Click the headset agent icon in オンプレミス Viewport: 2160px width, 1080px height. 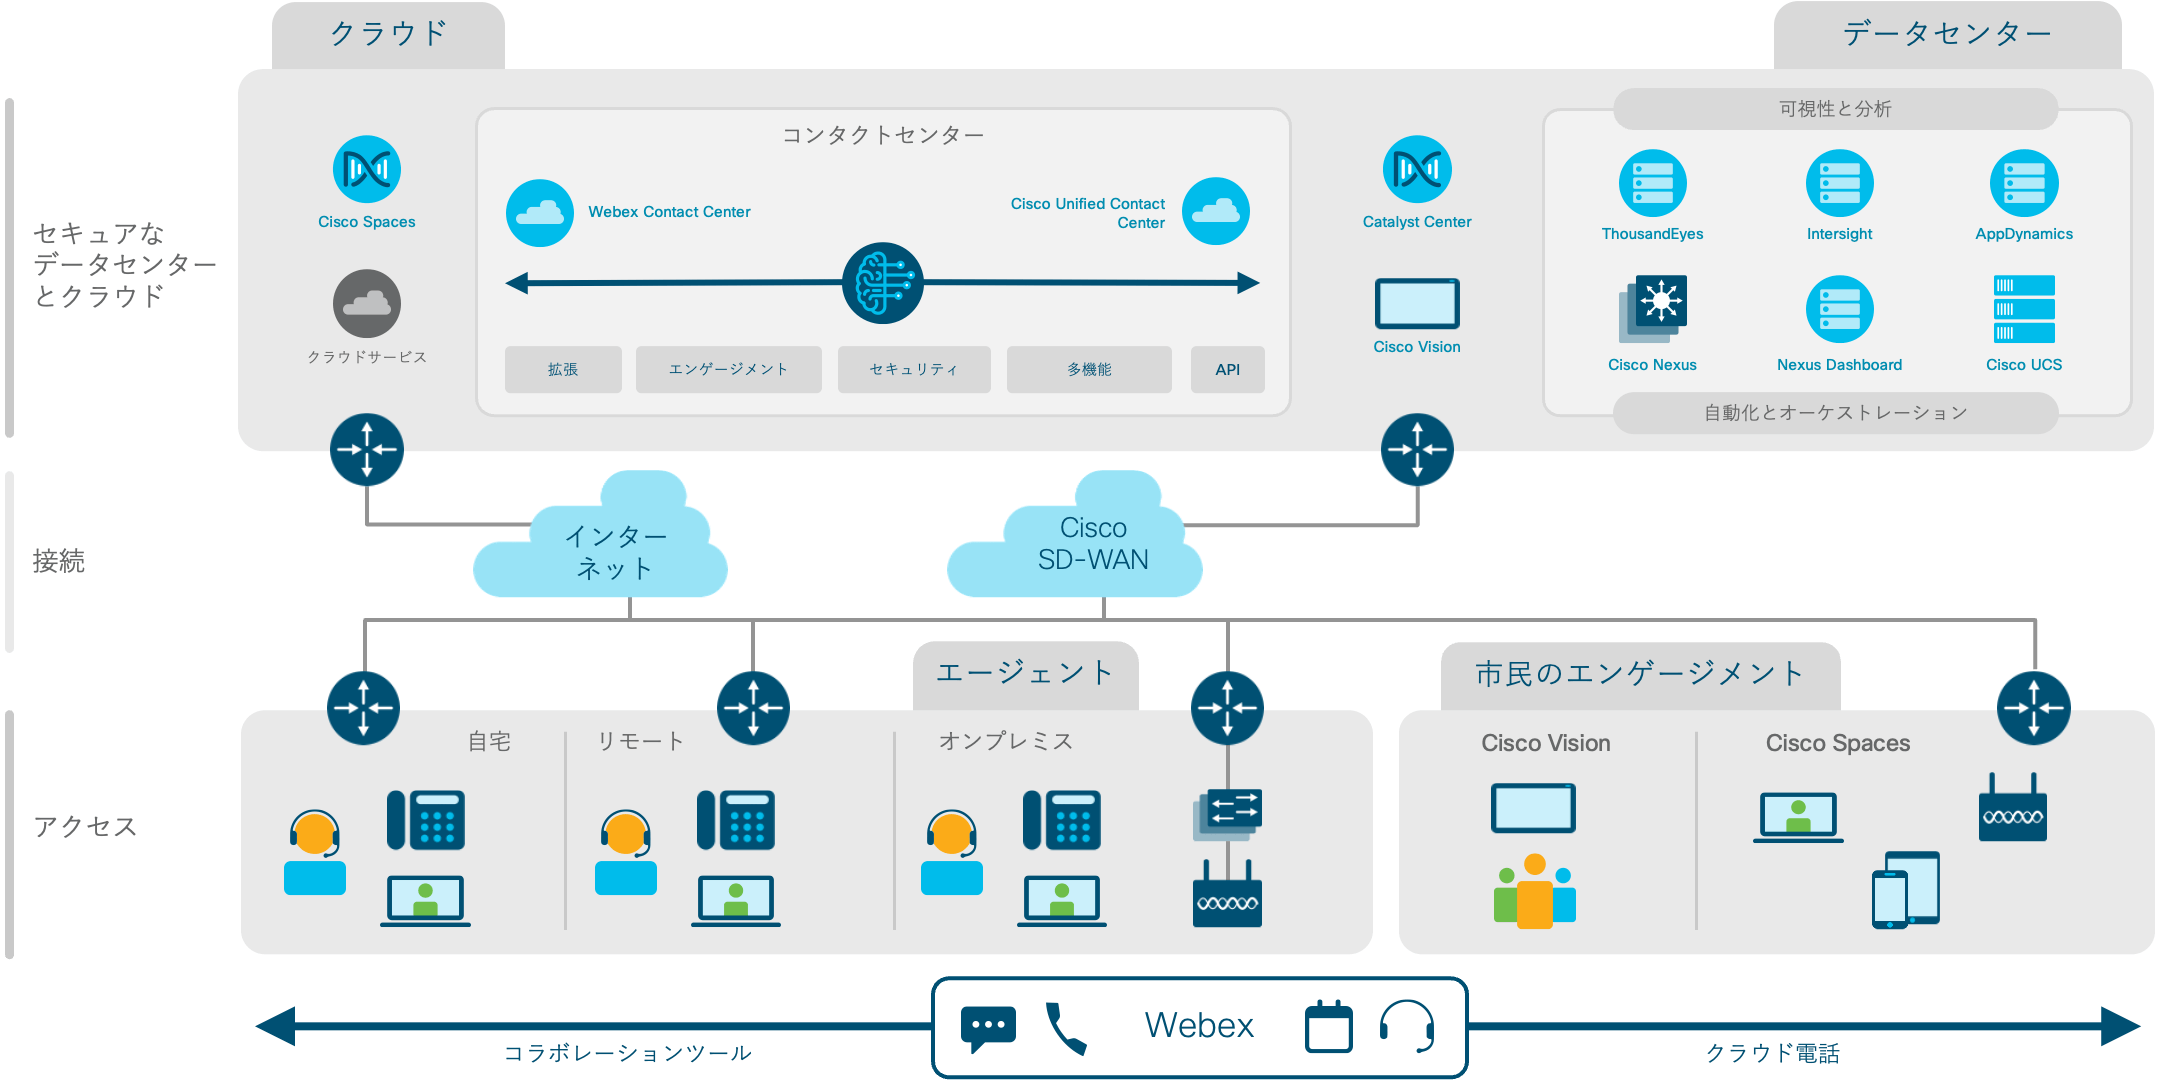click(952, 852)
